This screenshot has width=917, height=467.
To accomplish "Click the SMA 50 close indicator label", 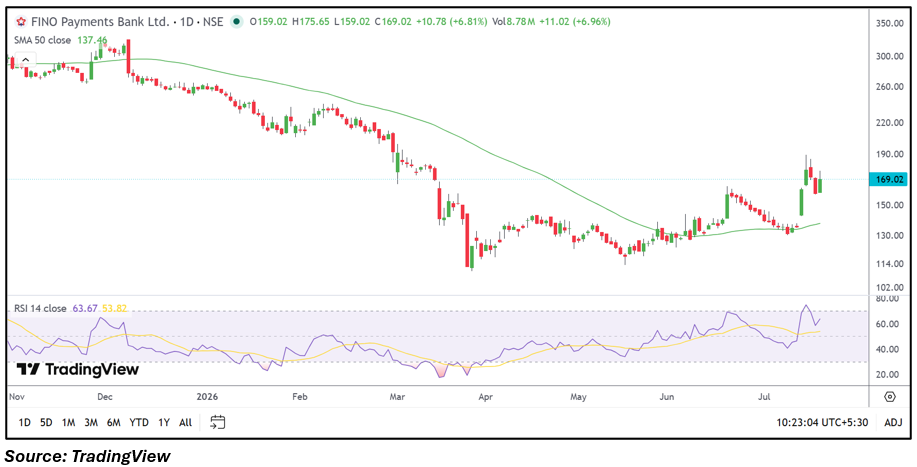I will tap(43, 40).
